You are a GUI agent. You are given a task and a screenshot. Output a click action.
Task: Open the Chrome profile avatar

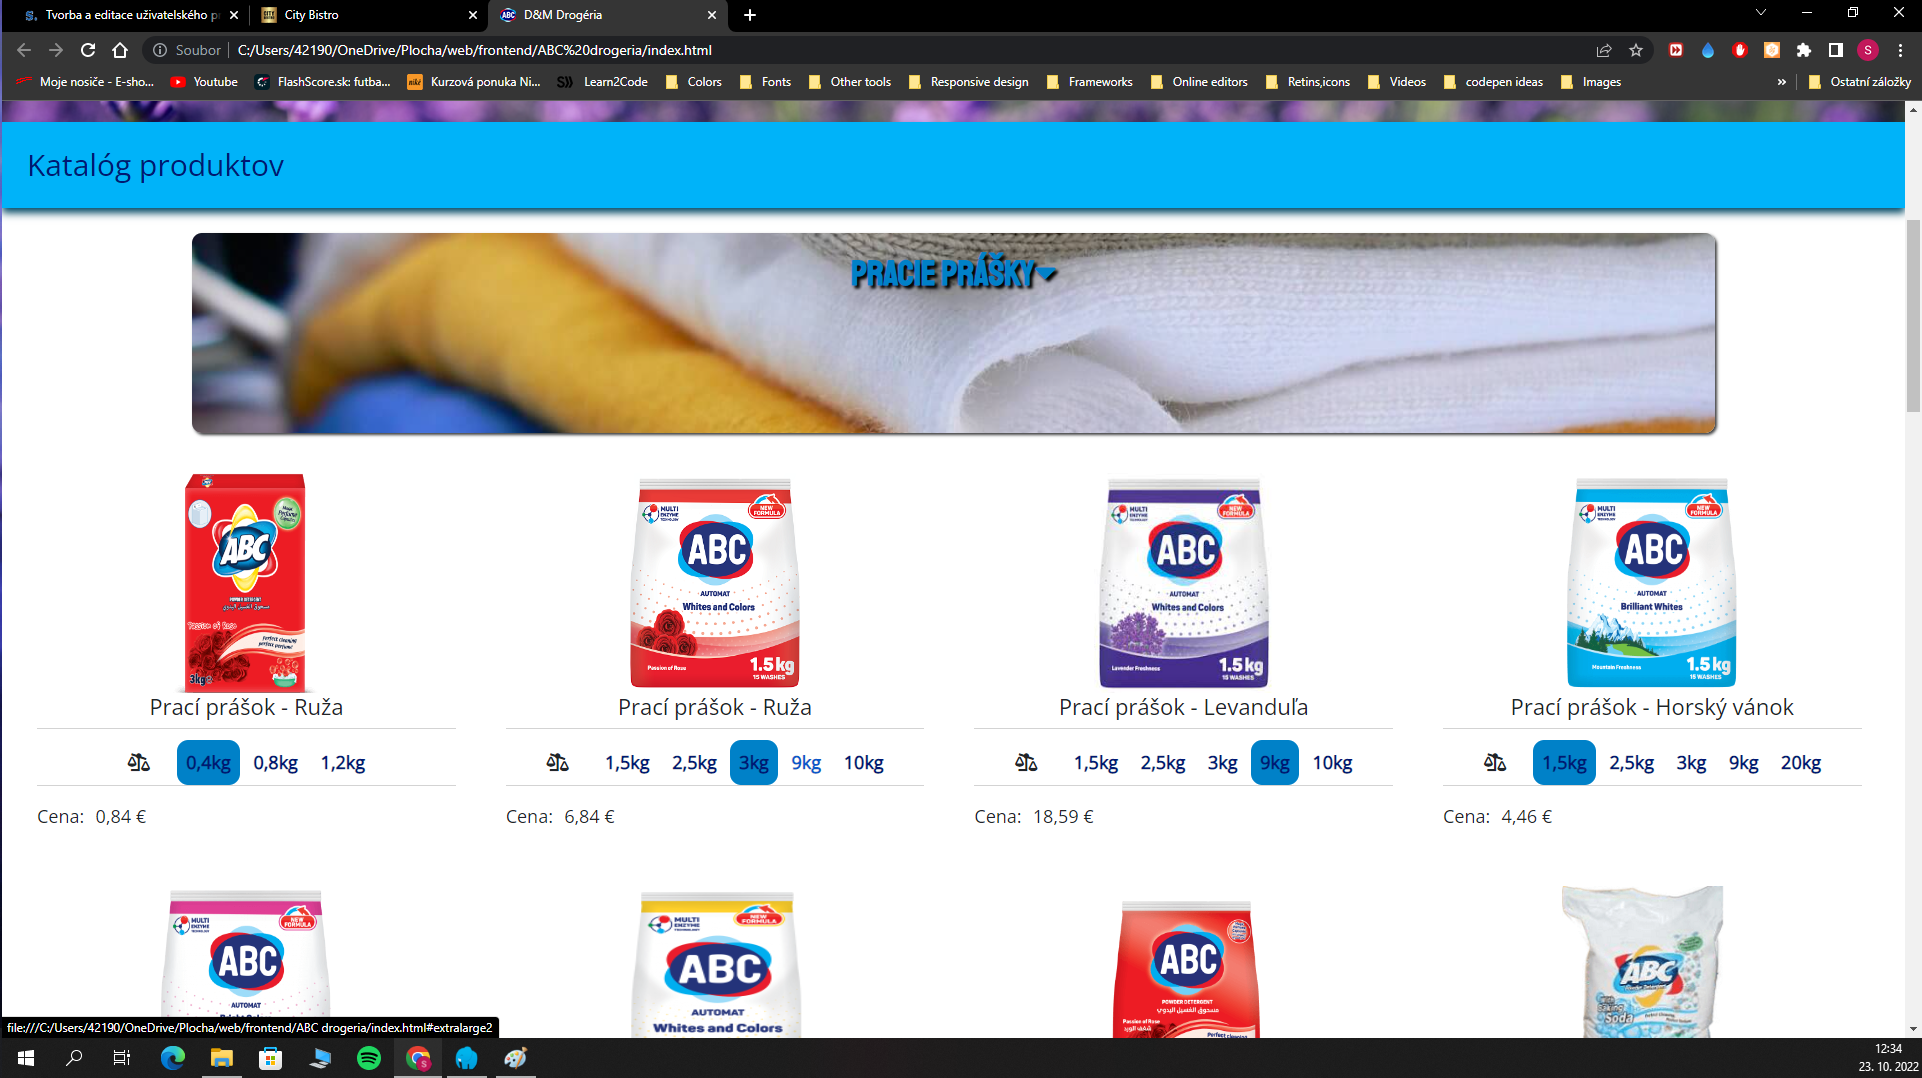(1868, 50)
